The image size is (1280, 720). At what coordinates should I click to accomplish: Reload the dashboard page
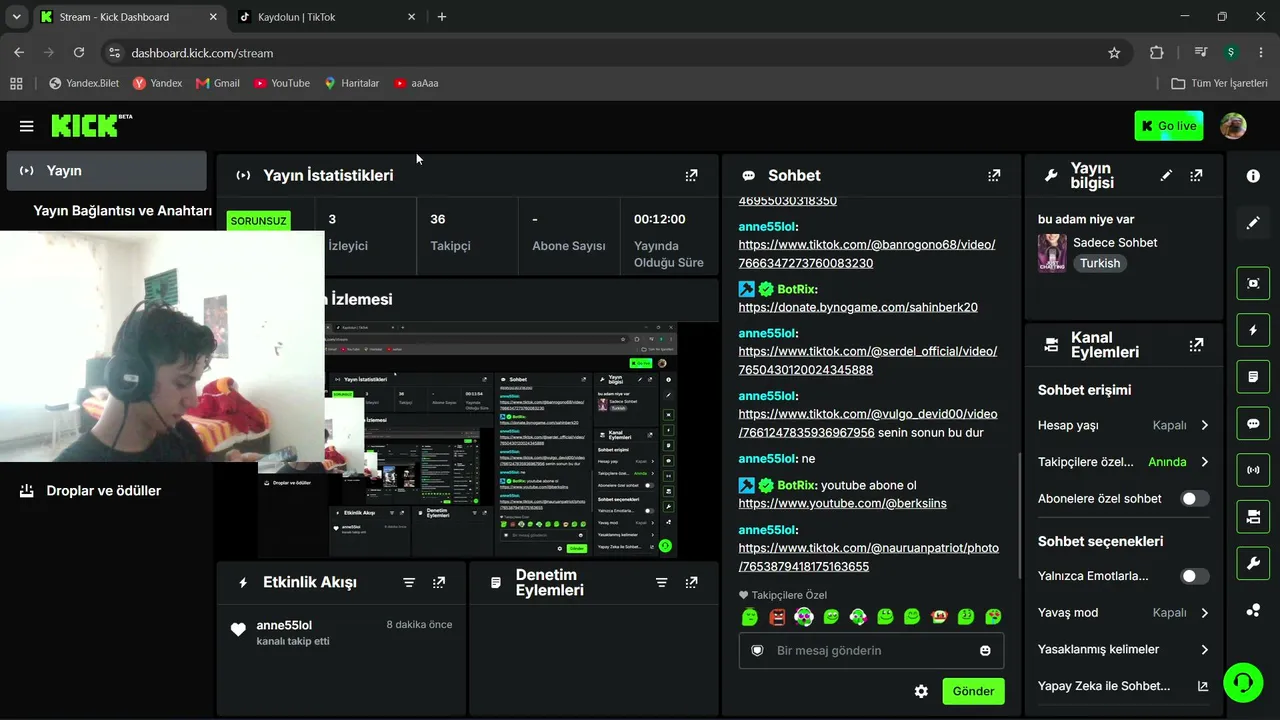79,53
